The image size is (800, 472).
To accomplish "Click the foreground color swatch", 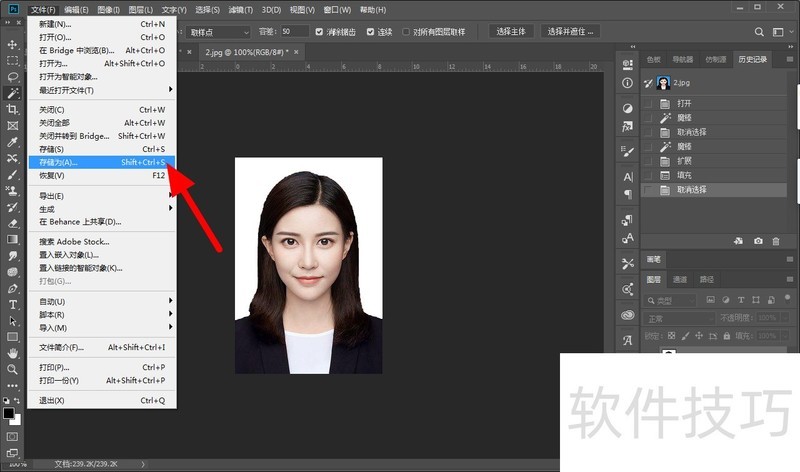I will click(x=9, y=412).
